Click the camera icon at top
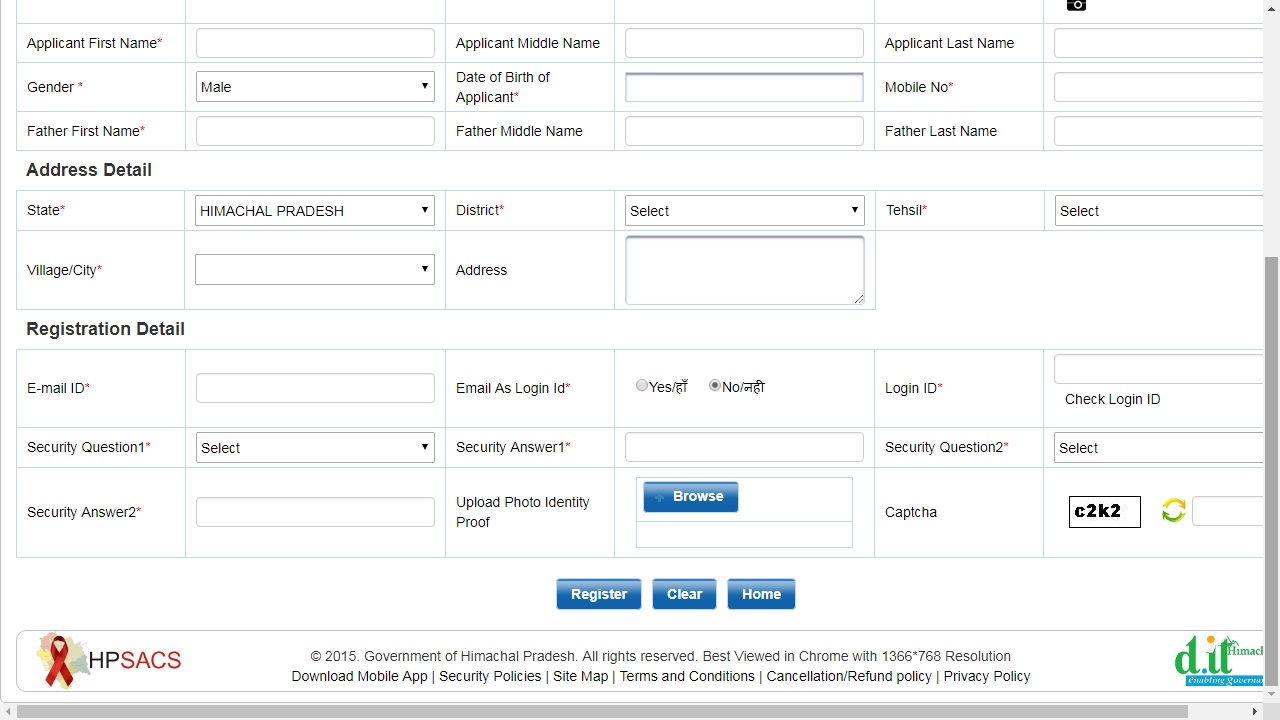1280x720 pixels. click(1076, 5)
